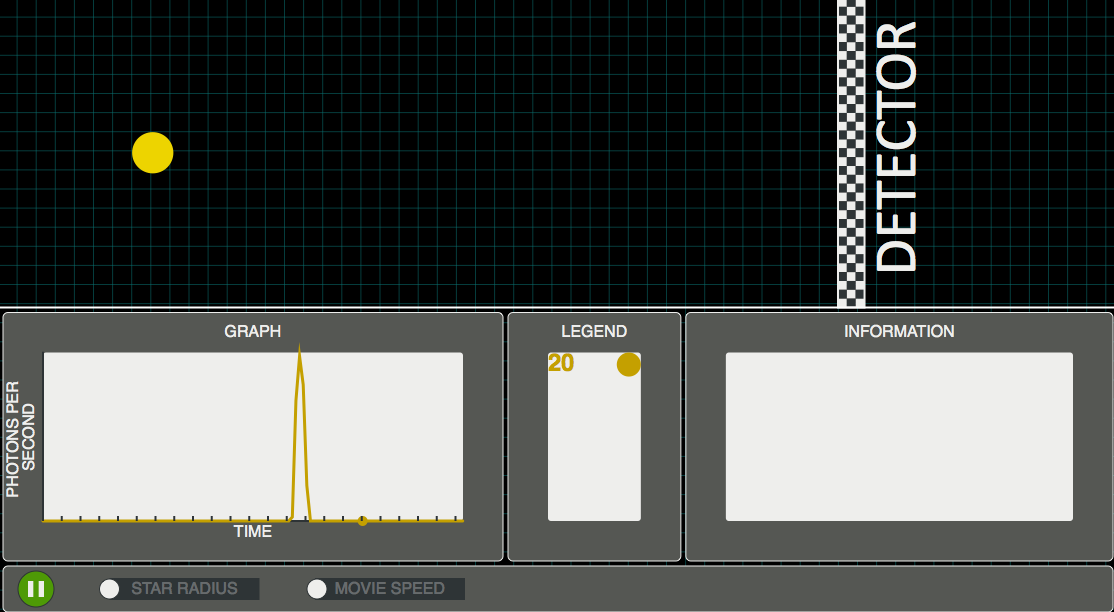This screenshot has width=1114, height=612.
Task: Click the vertical DETECTOR text label
Action: tap(896, 147)
